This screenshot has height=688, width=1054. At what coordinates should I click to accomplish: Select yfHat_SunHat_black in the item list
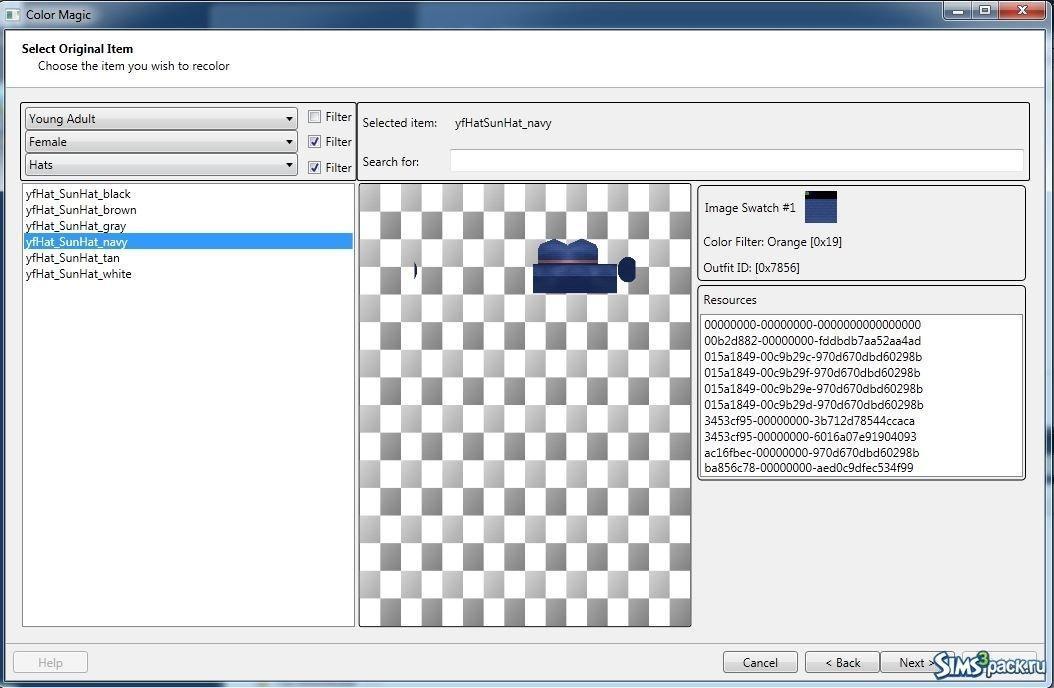[78, 194]
